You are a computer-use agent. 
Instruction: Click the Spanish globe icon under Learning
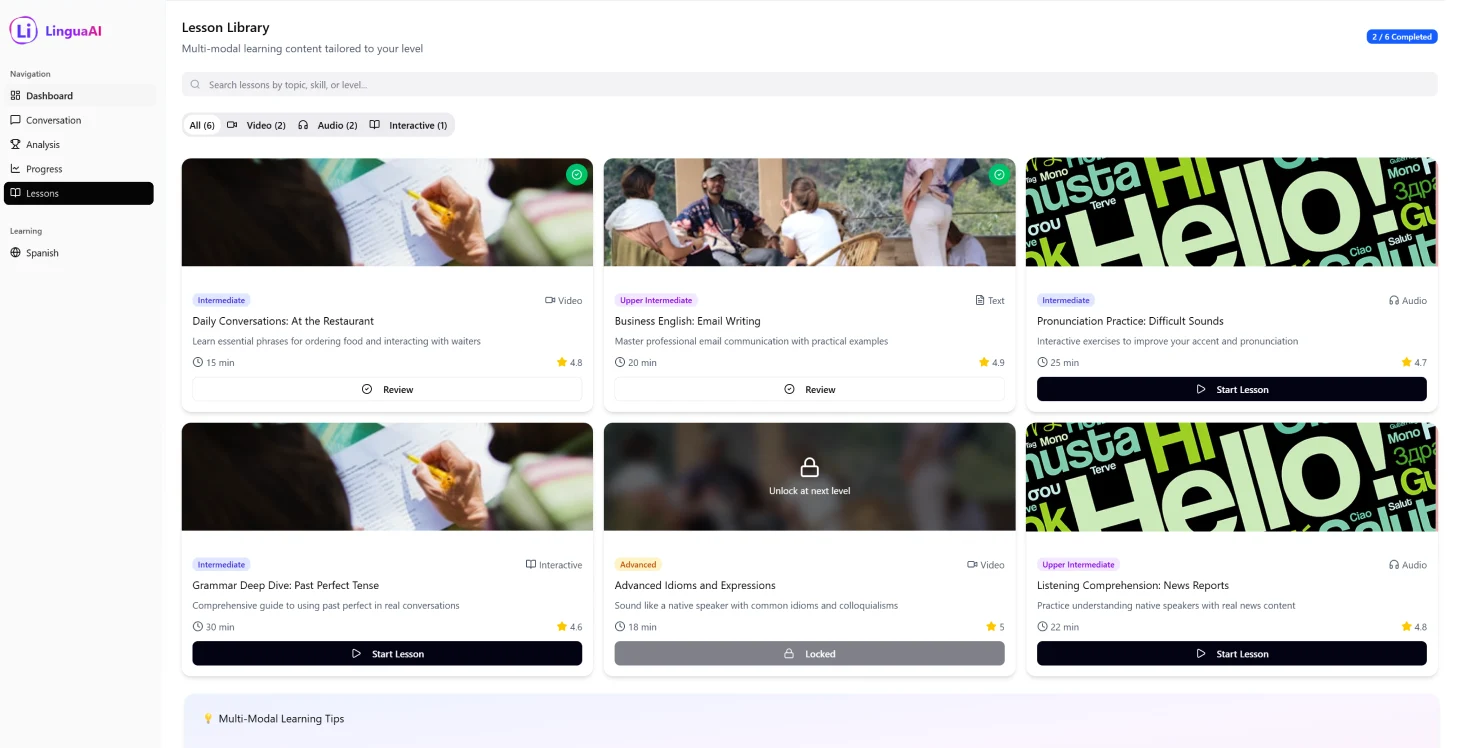(x=14, y=253)
